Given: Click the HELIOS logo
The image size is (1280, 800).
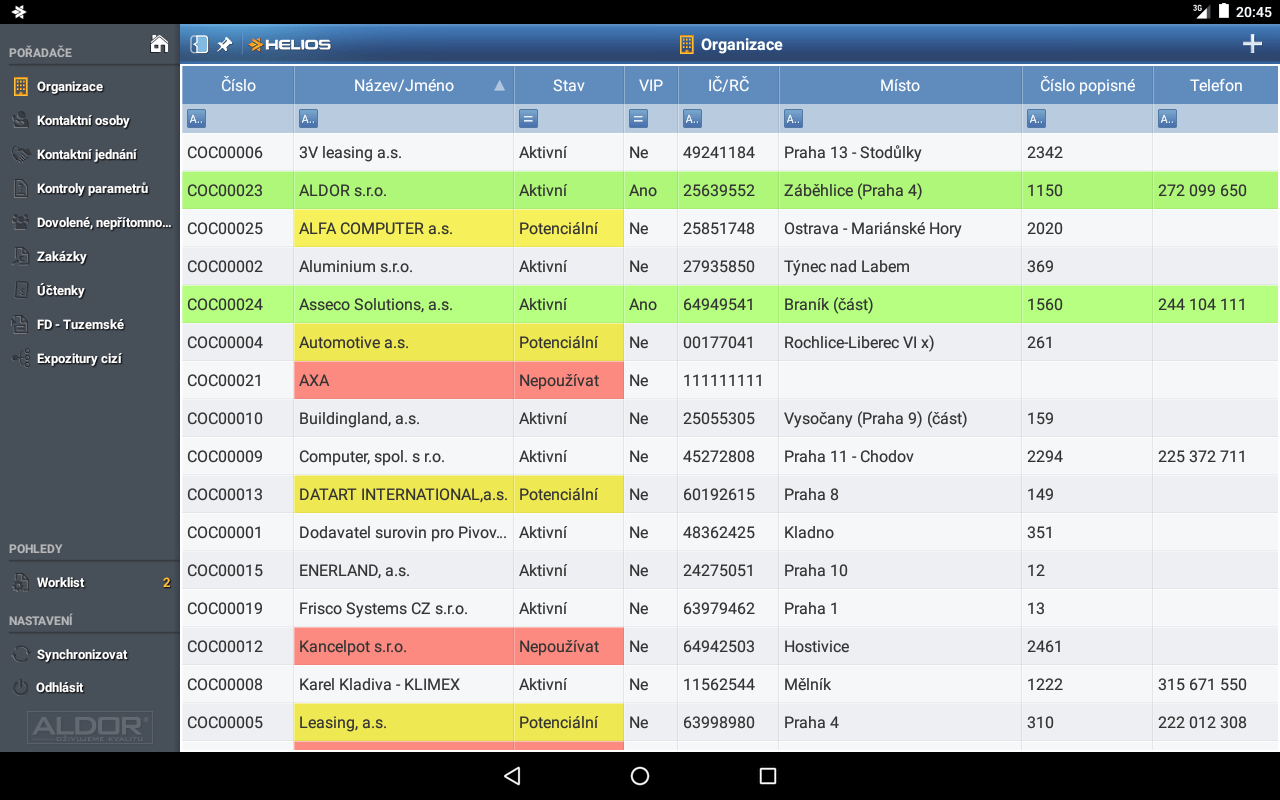Looking at the screenshot, I should (x=290, y=44).
